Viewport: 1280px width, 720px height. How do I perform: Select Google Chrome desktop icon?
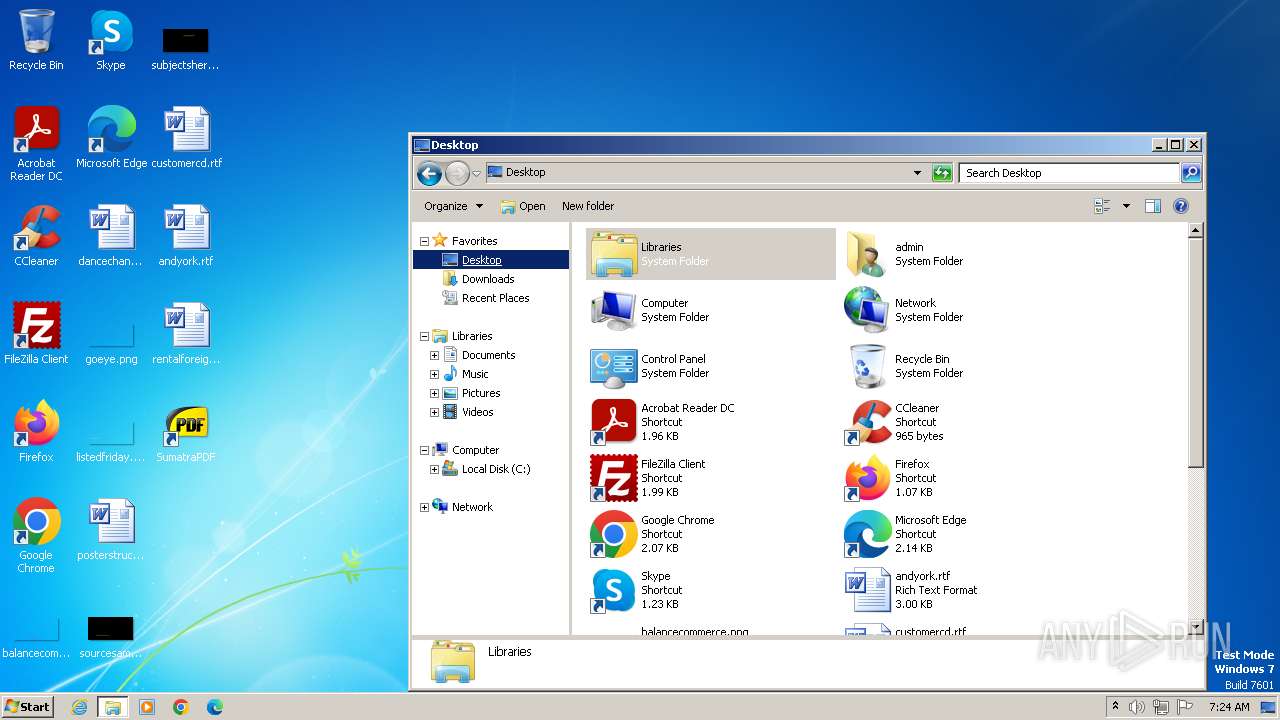click(36, 536)
